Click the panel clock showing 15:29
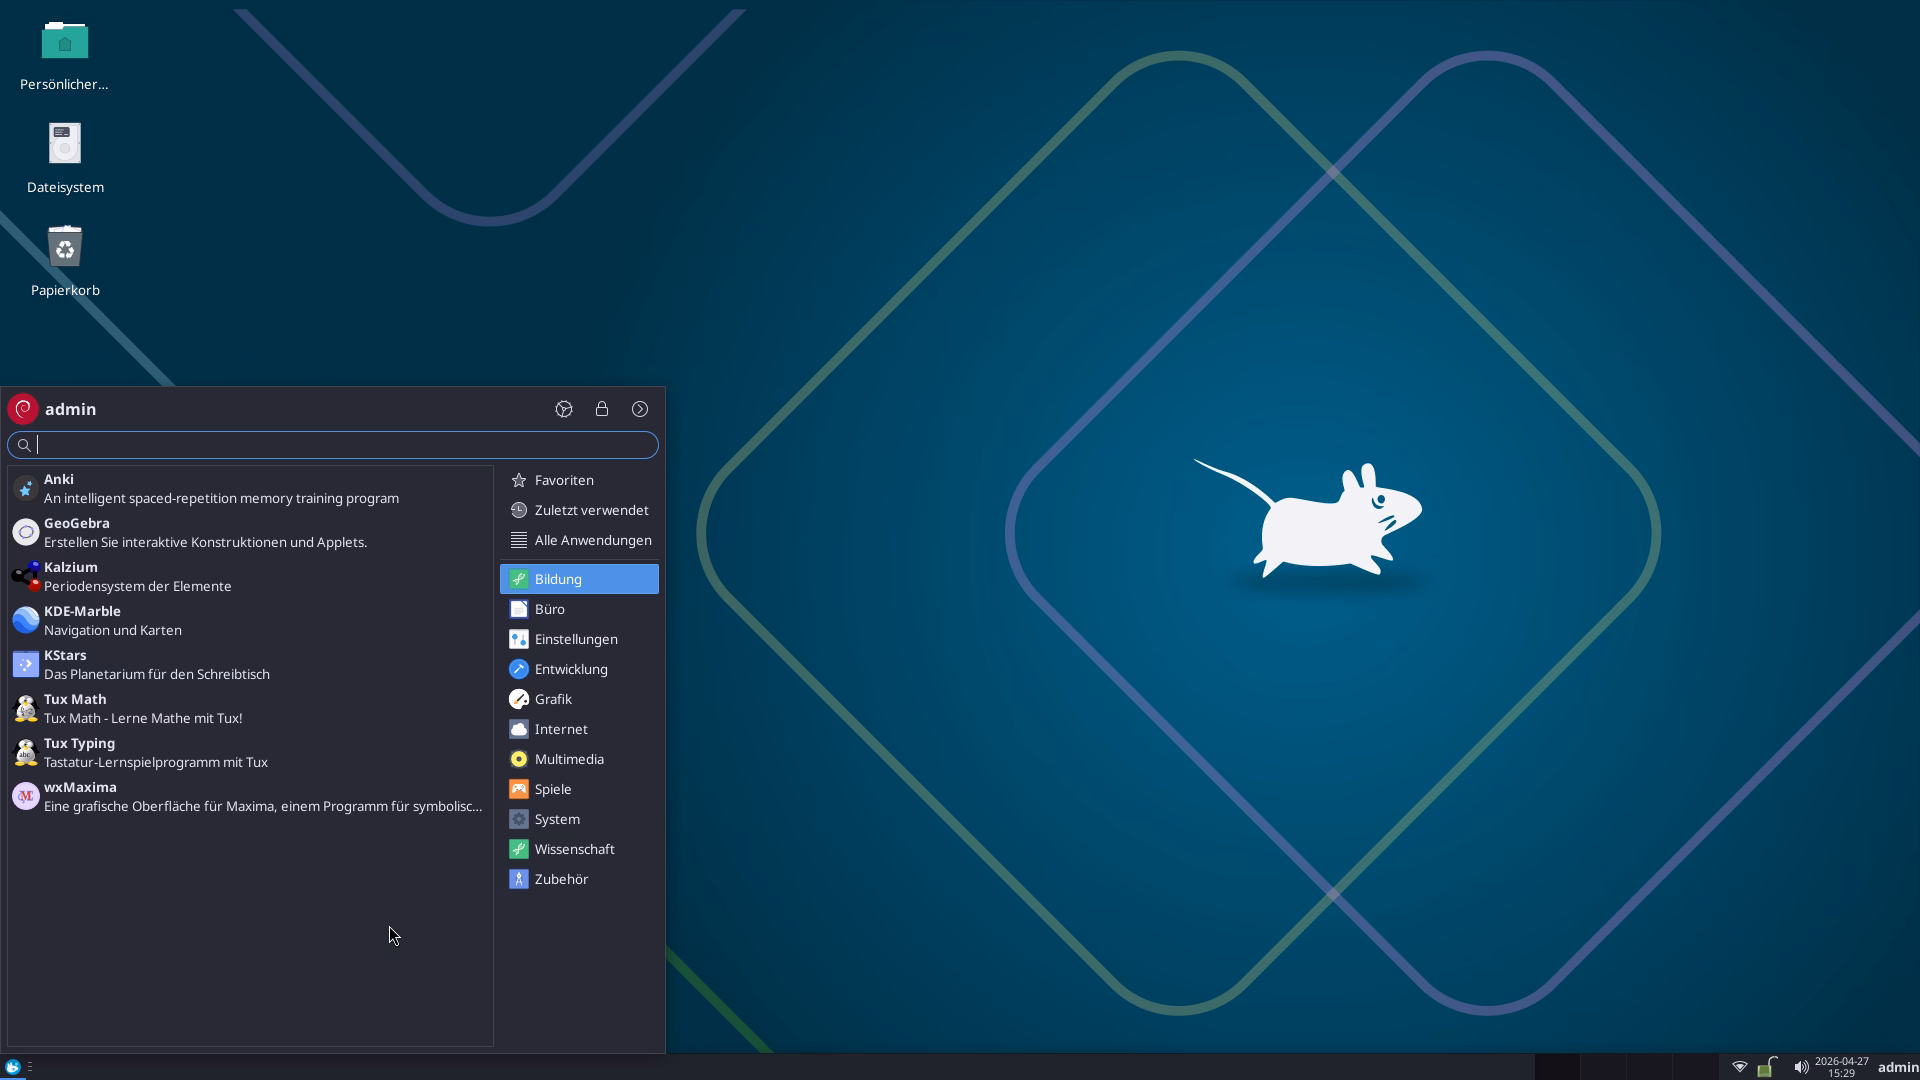Image resolution: width=1920 pixels, height=1080 pixels. coord(1841,1067)
